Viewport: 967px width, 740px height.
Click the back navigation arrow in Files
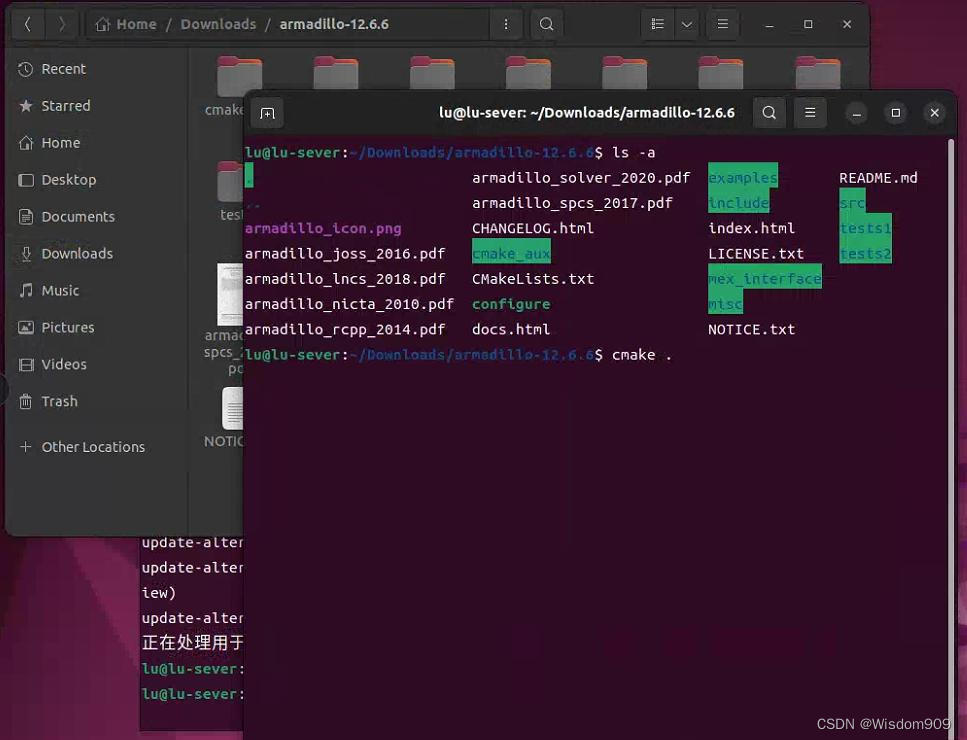[28, 23]
